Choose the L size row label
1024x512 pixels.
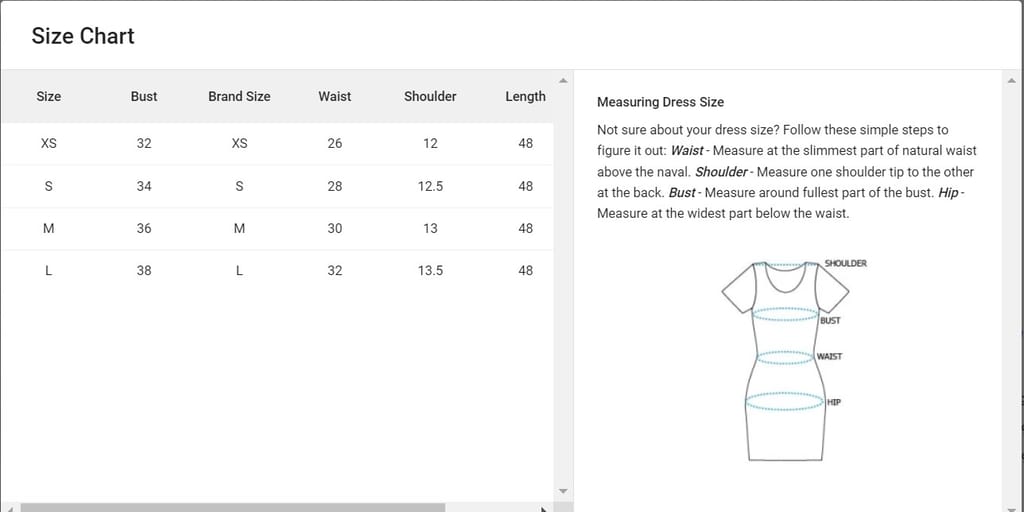[x=48, y=270]
